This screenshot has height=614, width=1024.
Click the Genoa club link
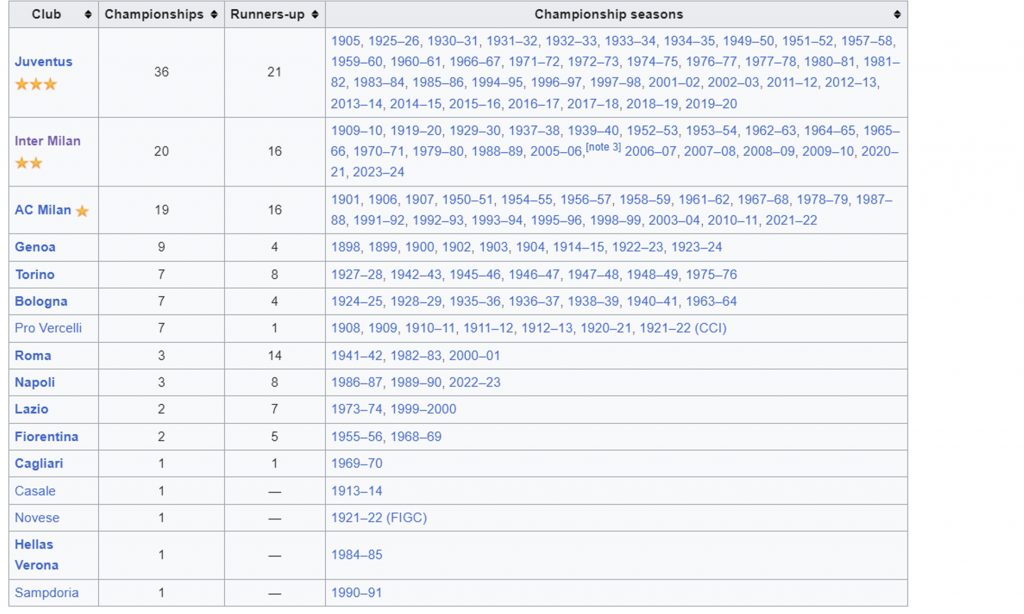click(x=35, y=247)
